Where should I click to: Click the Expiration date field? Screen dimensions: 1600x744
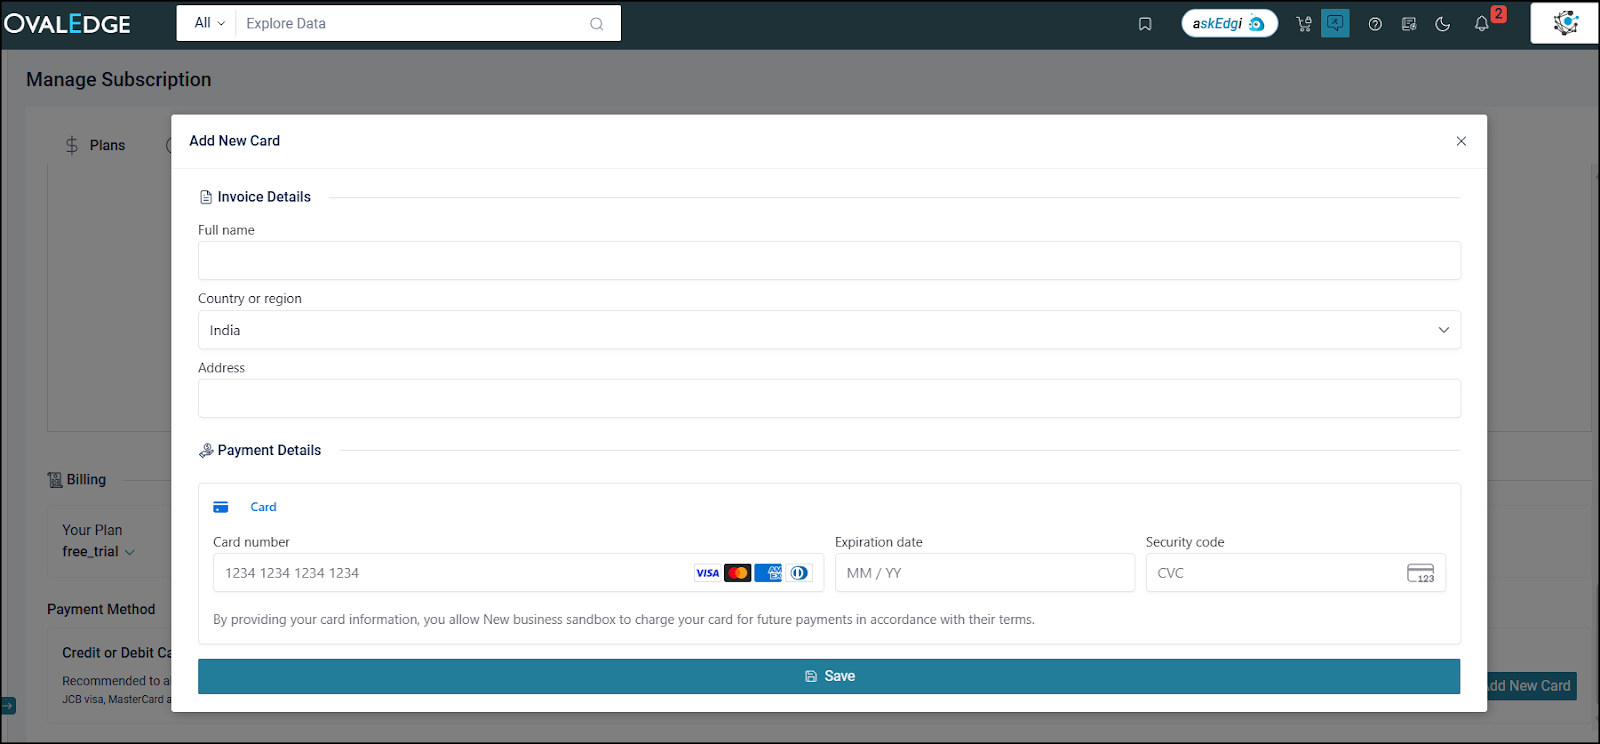coord(985,573)
